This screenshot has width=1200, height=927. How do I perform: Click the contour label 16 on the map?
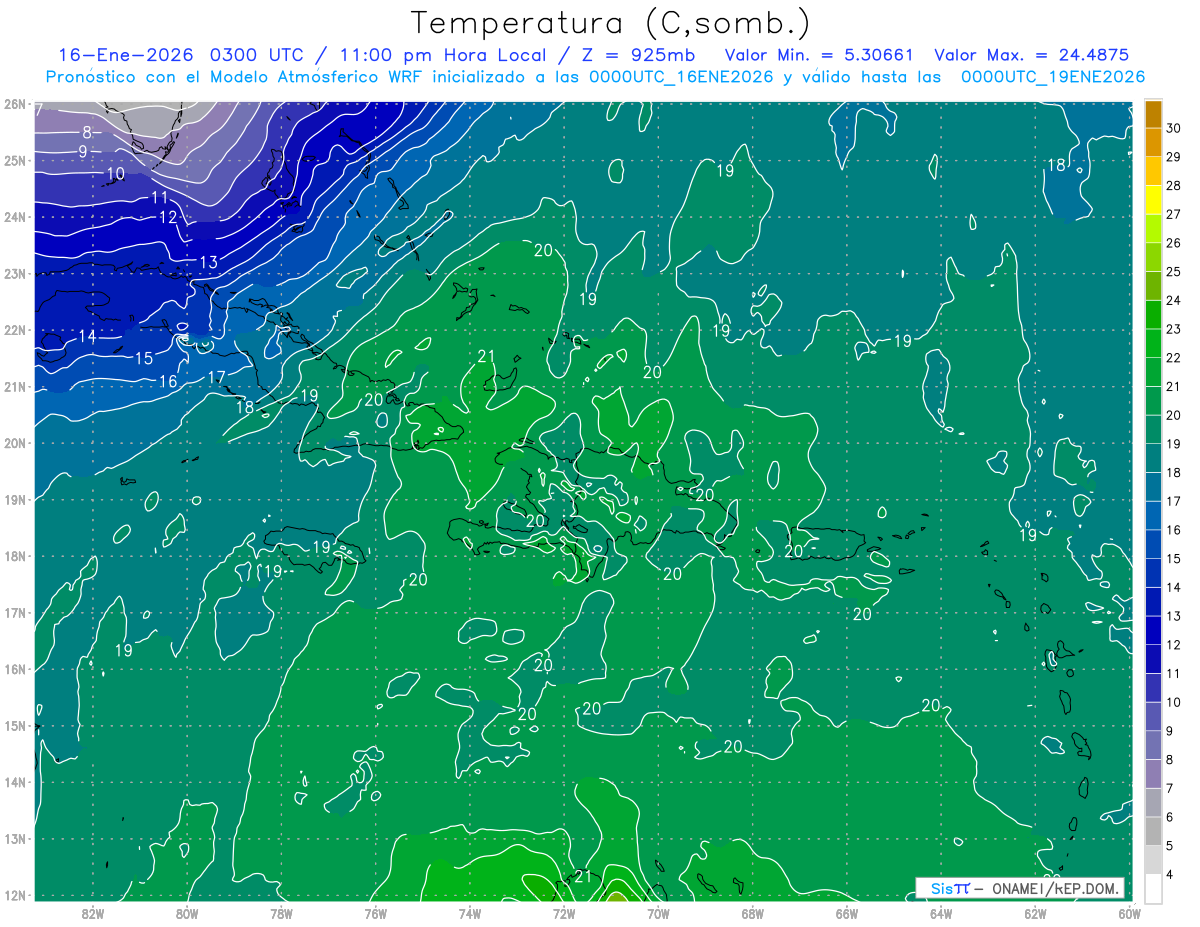168,381
